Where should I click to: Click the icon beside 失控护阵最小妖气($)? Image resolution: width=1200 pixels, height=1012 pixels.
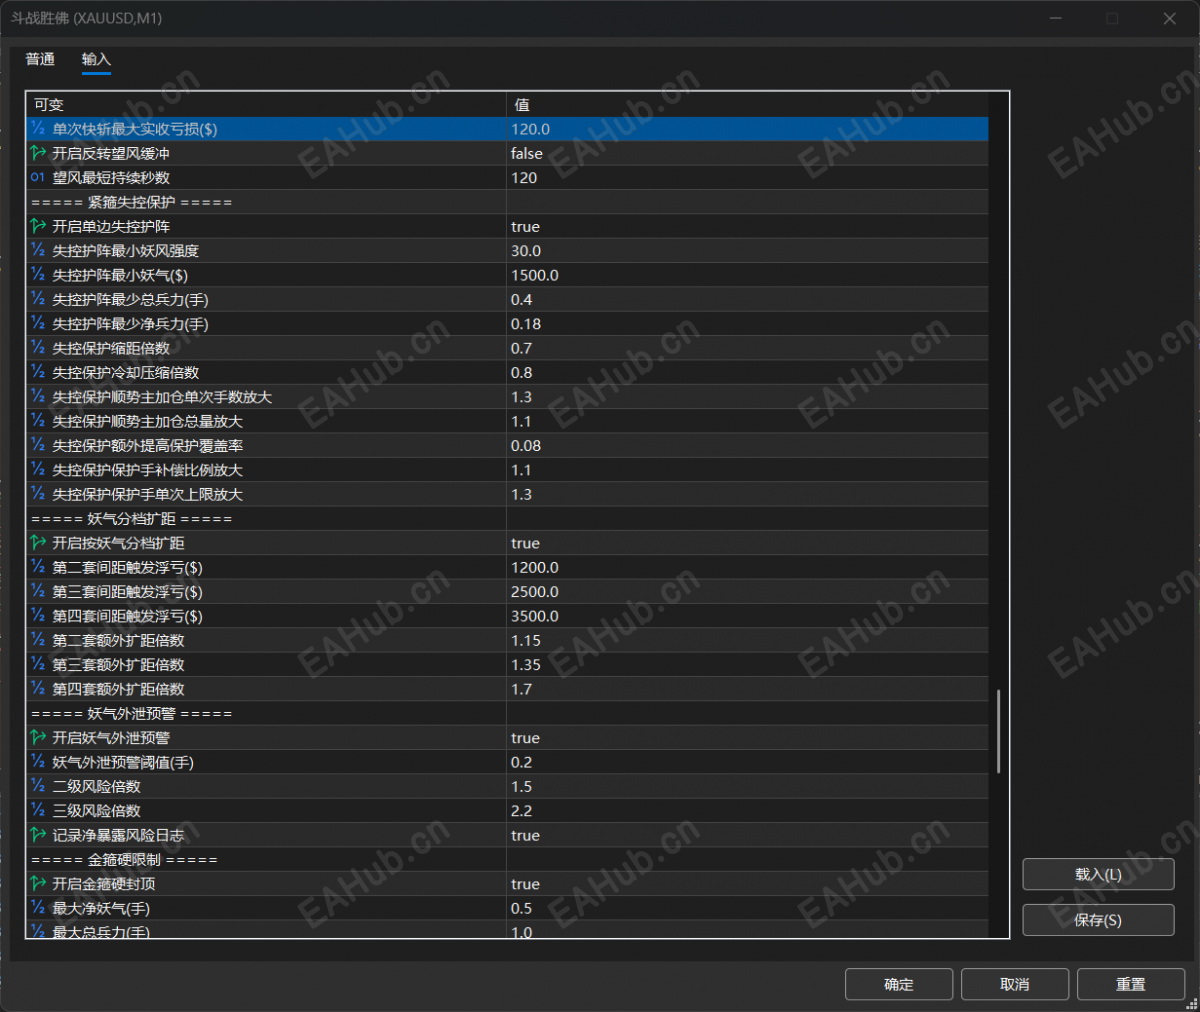pos(38,275)
